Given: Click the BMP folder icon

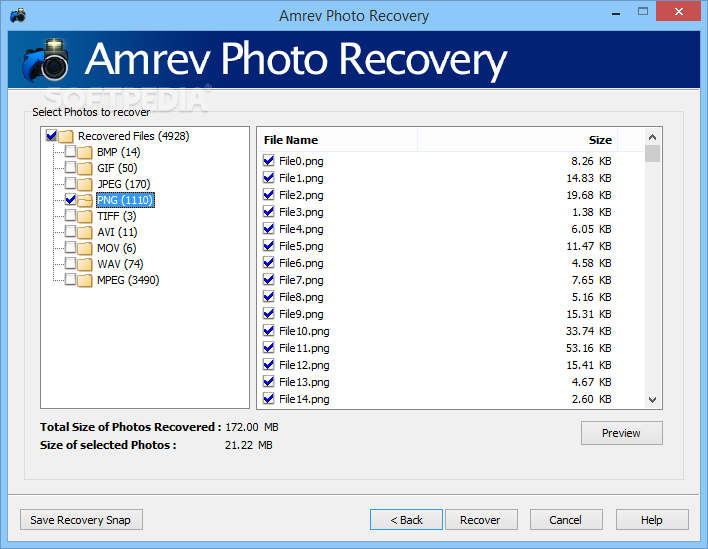Looking at the screenshot, I should coord(84,152).
